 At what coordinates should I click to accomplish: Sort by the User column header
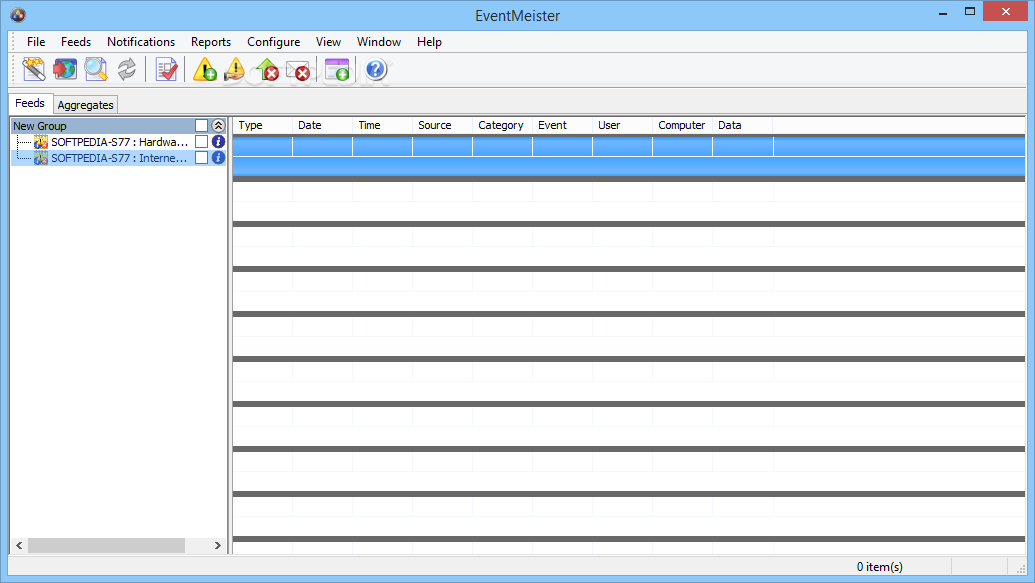[x=622, y=125]
